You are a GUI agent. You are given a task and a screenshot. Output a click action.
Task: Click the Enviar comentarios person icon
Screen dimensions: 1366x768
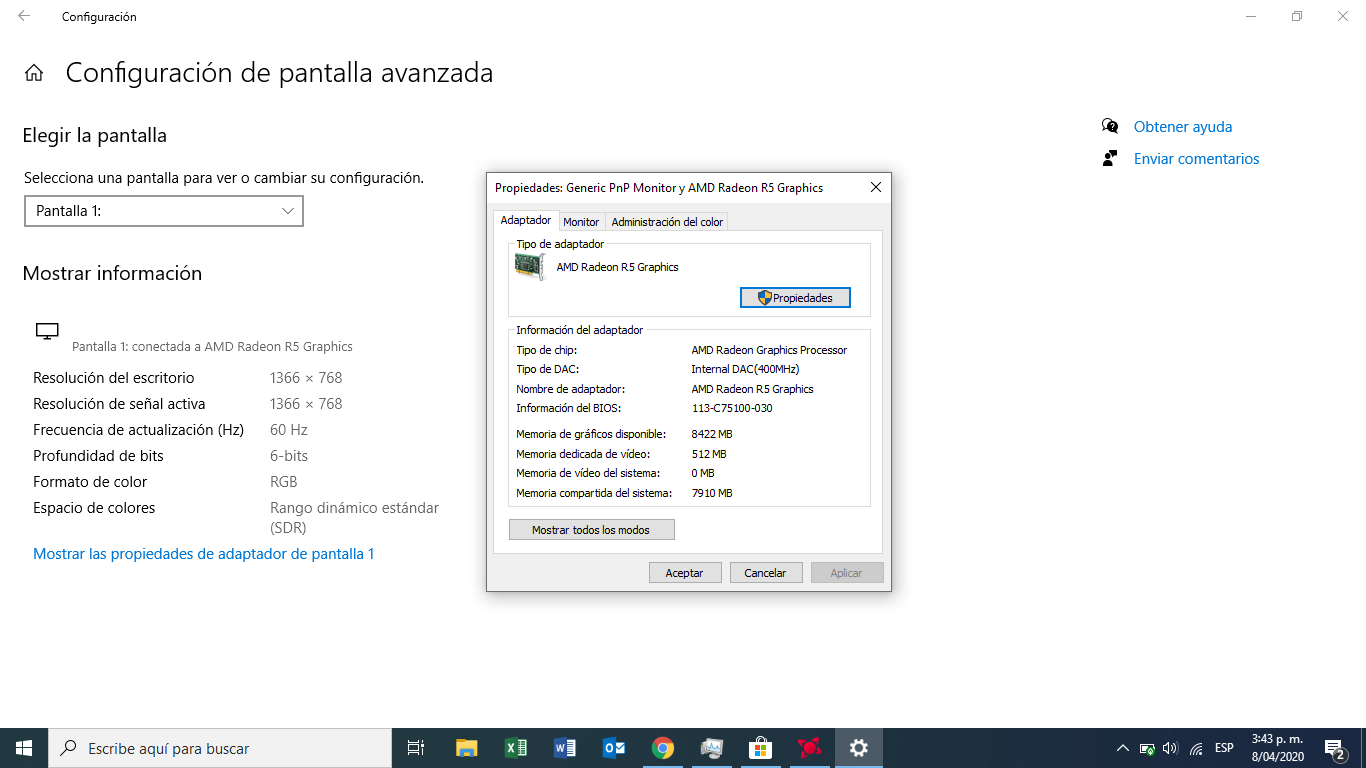pos(1109,158)
